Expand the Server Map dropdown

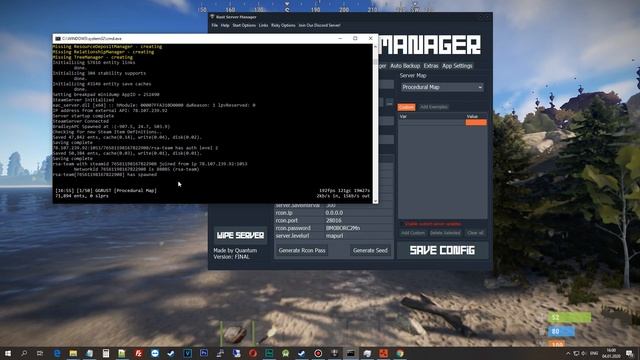(442, 87)
